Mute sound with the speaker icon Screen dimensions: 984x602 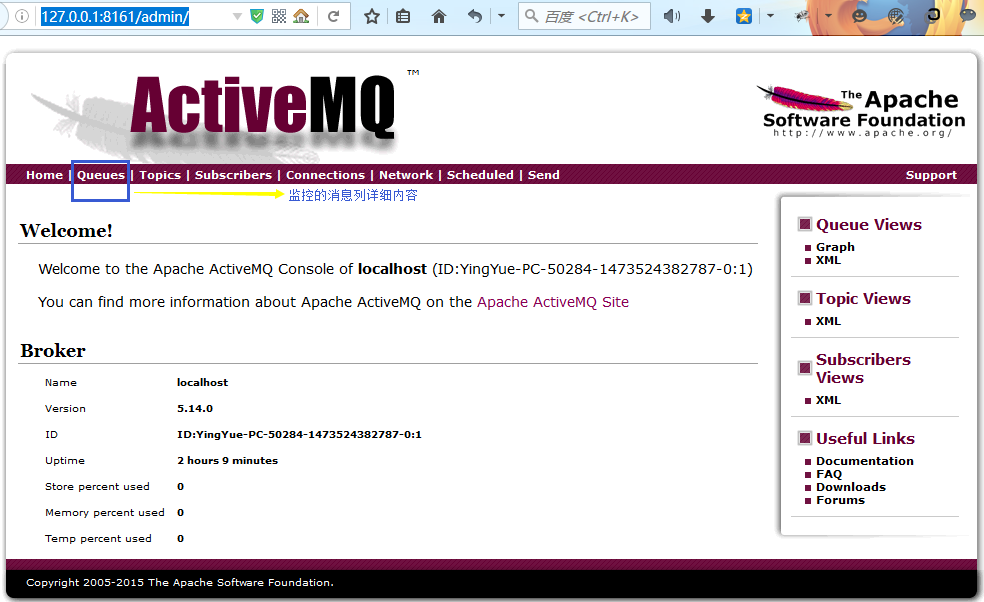(672, 16)
